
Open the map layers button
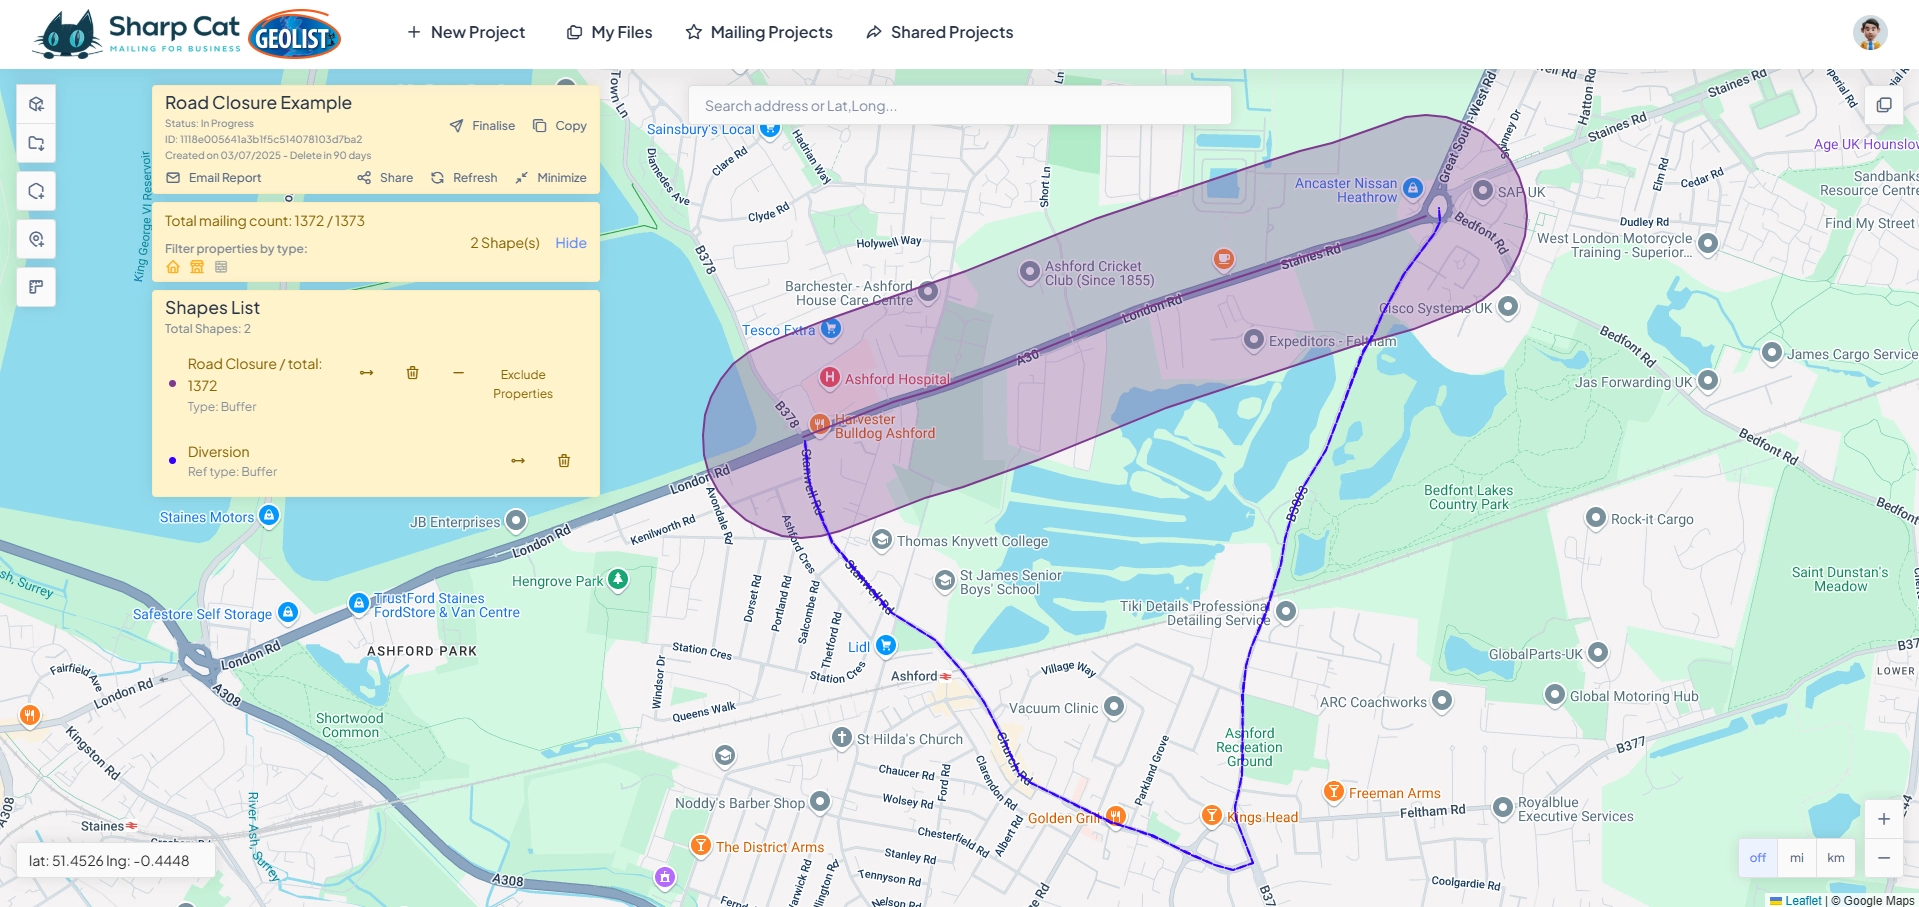pyautogui.click(x=1884, y=105)
